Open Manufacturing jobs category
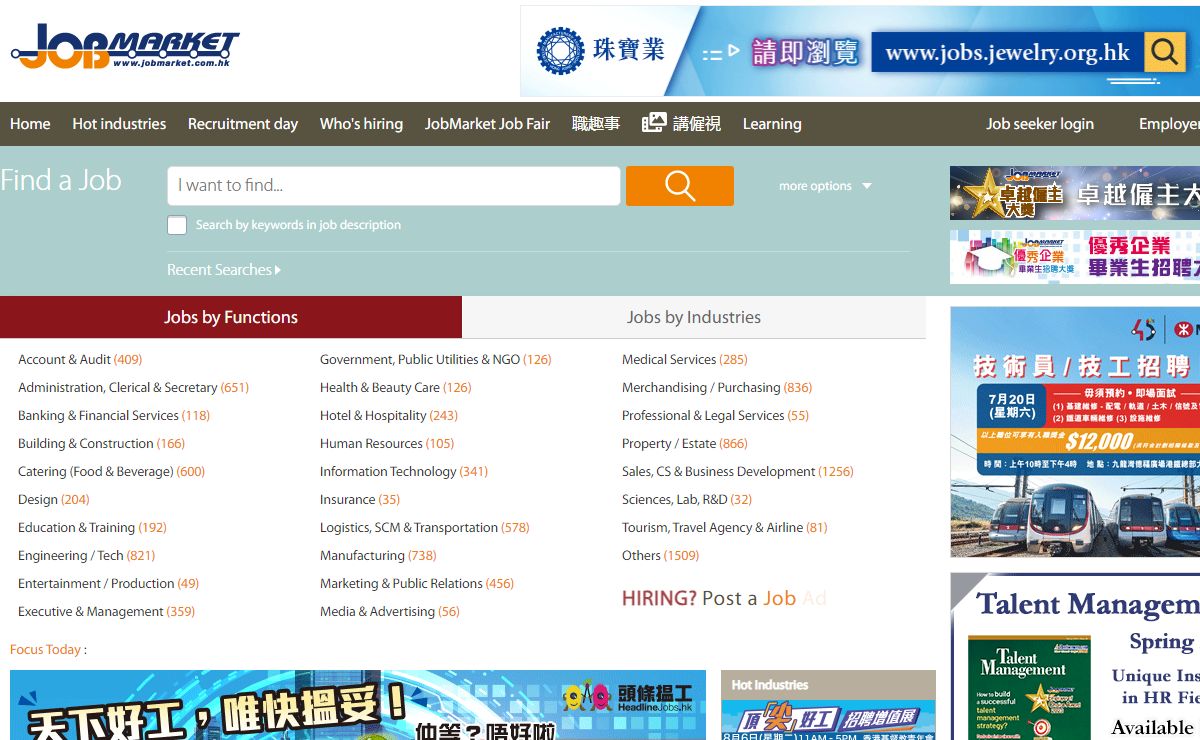 tap(378, 555)
